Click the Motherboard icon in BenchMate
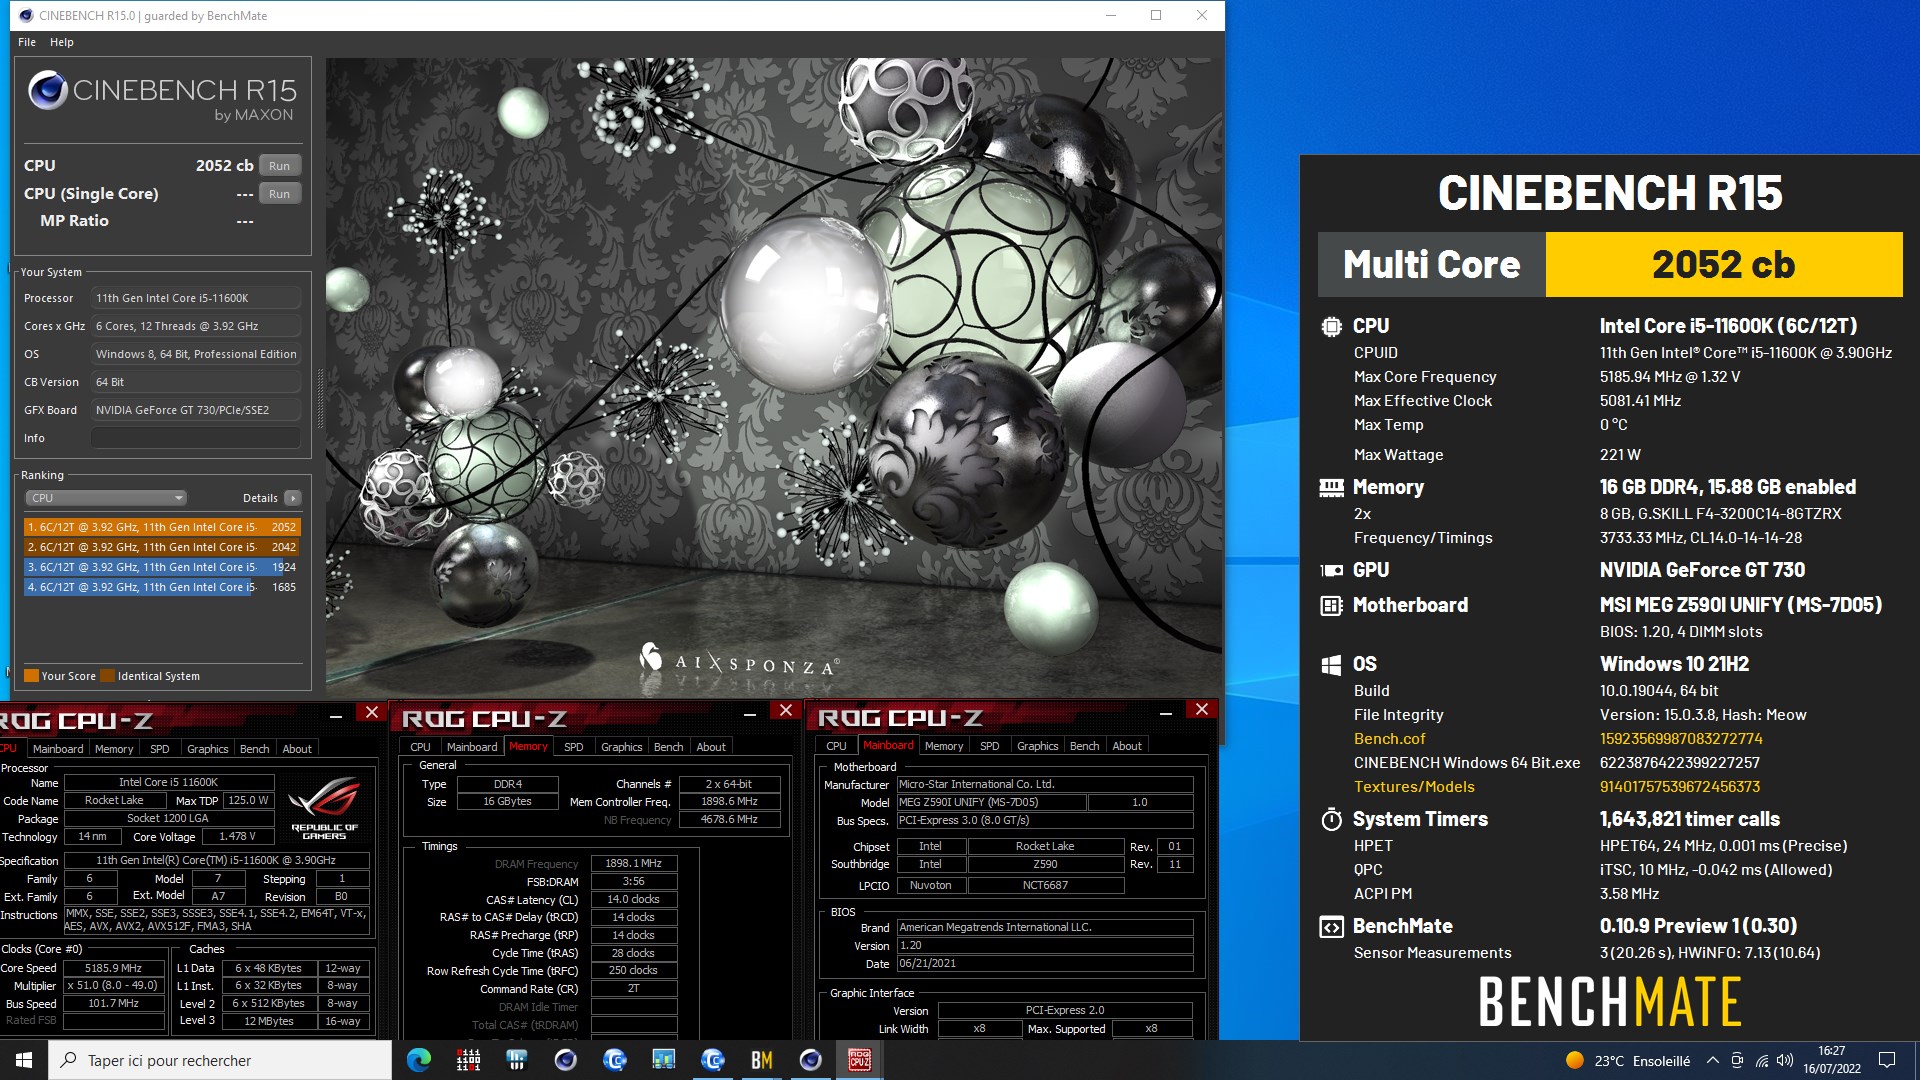 1331,605
